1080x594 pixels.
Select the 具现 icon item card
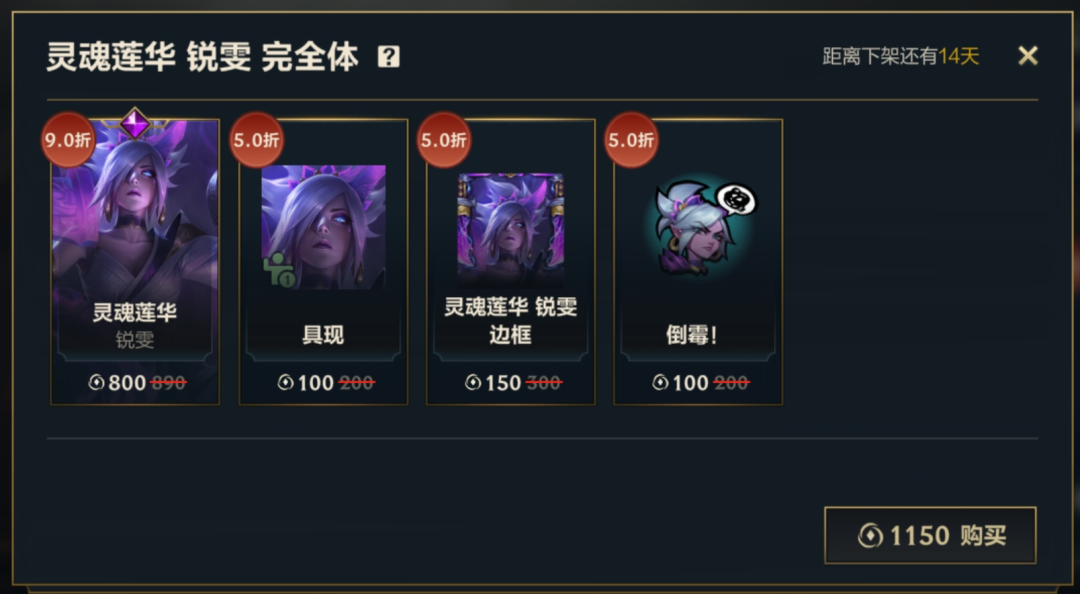[323, 262]
